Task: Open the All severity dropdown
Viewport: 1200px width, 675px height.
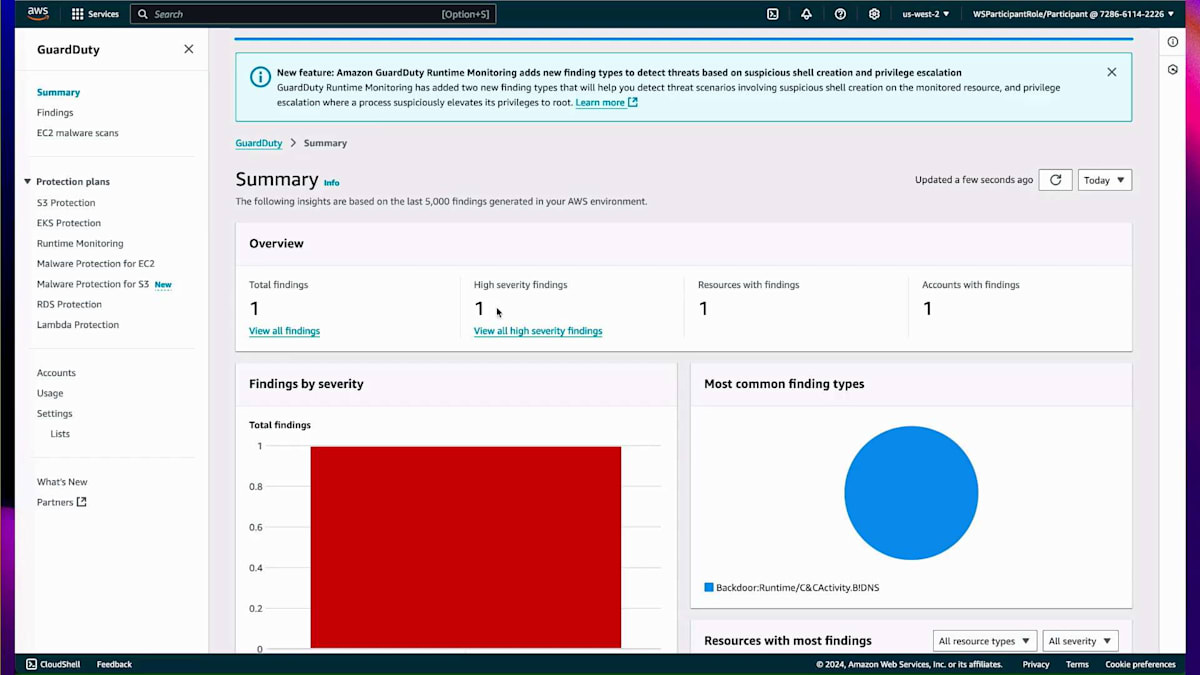Action: pos(1080,641)
